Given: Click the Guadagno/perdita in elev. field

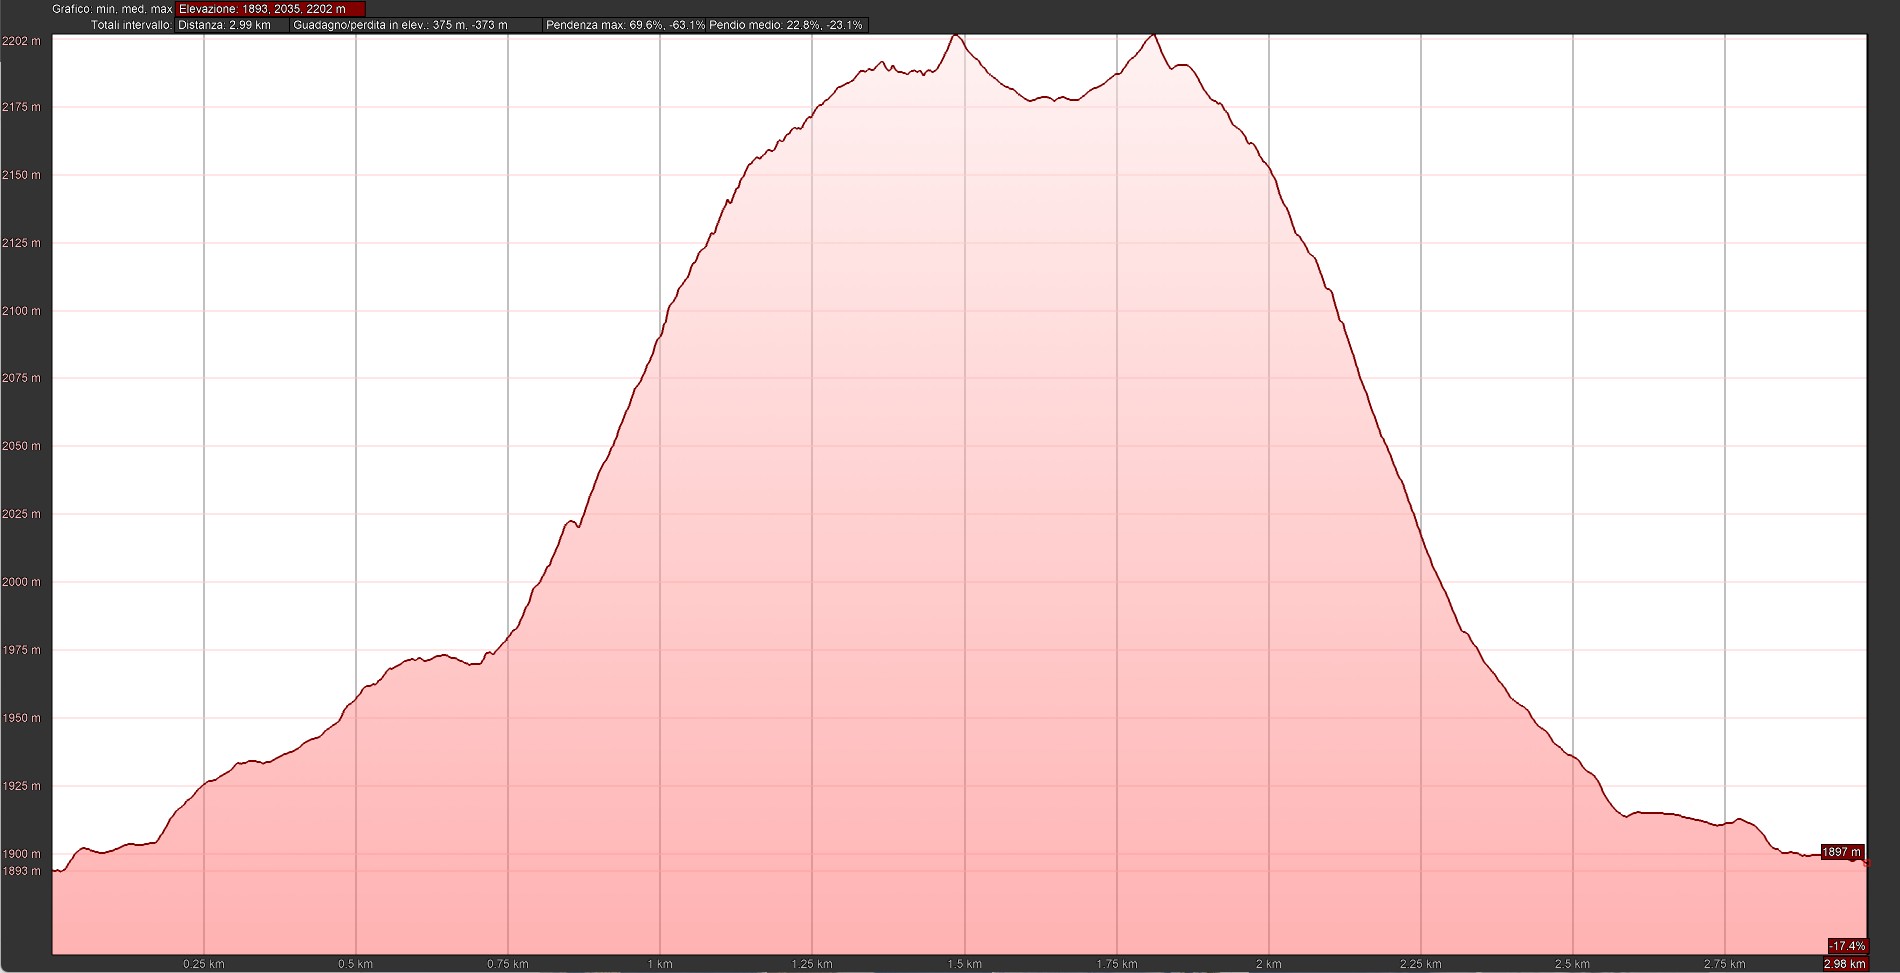Looking at the screenshot, I should tap(415, 25).
